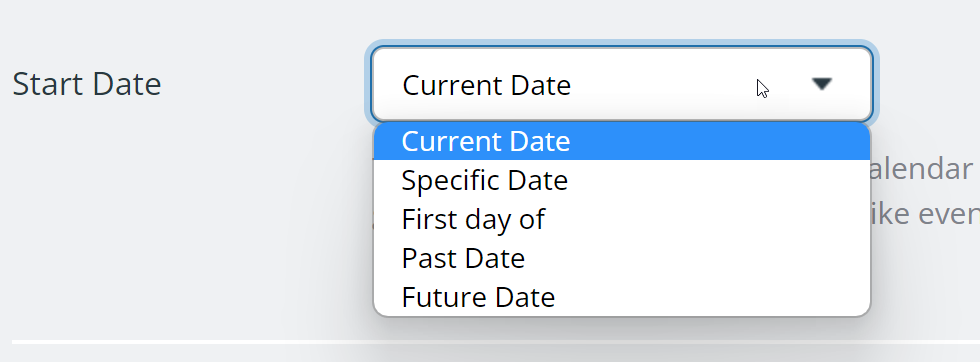Click the black caret arrow in Start Date box
This screenshot has width=980, height=362.
tap(821, 84)
